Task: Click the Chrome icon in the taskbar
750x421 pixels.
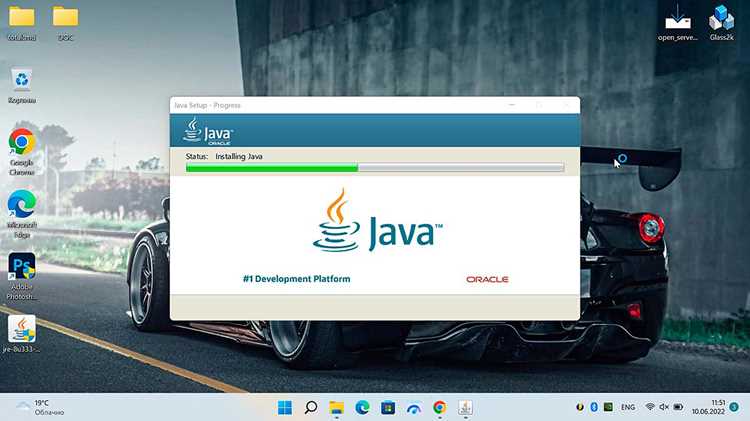Action: 440,408
